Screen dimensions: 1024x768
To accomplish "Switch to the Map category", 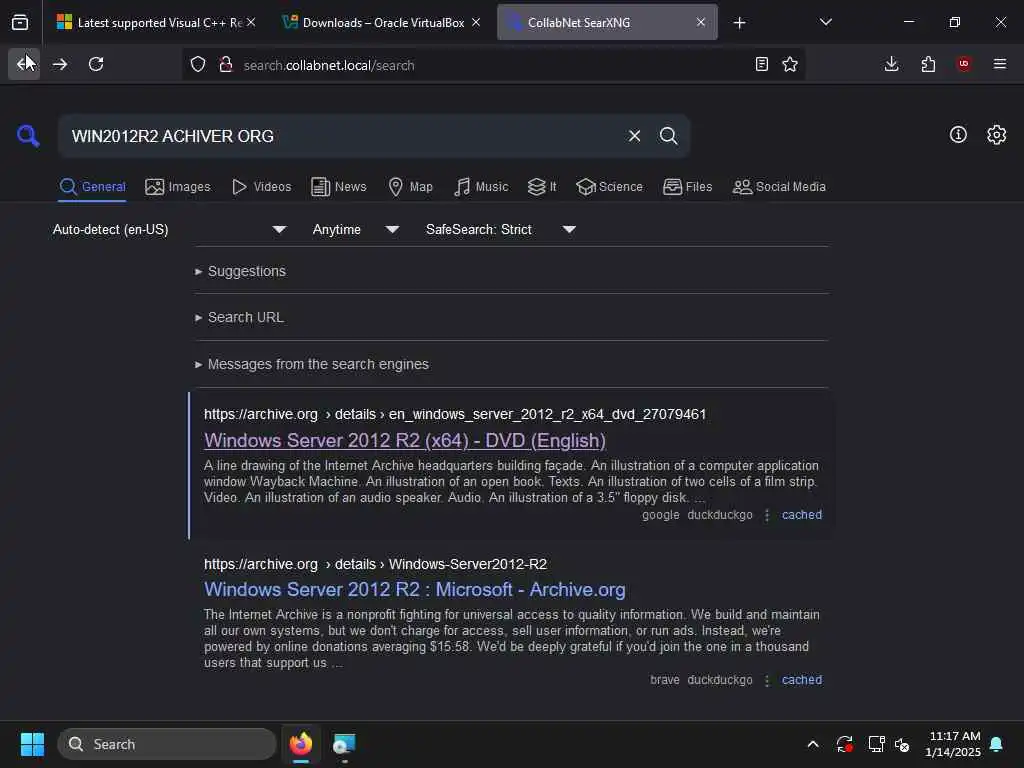I will [x=410, y=187].
